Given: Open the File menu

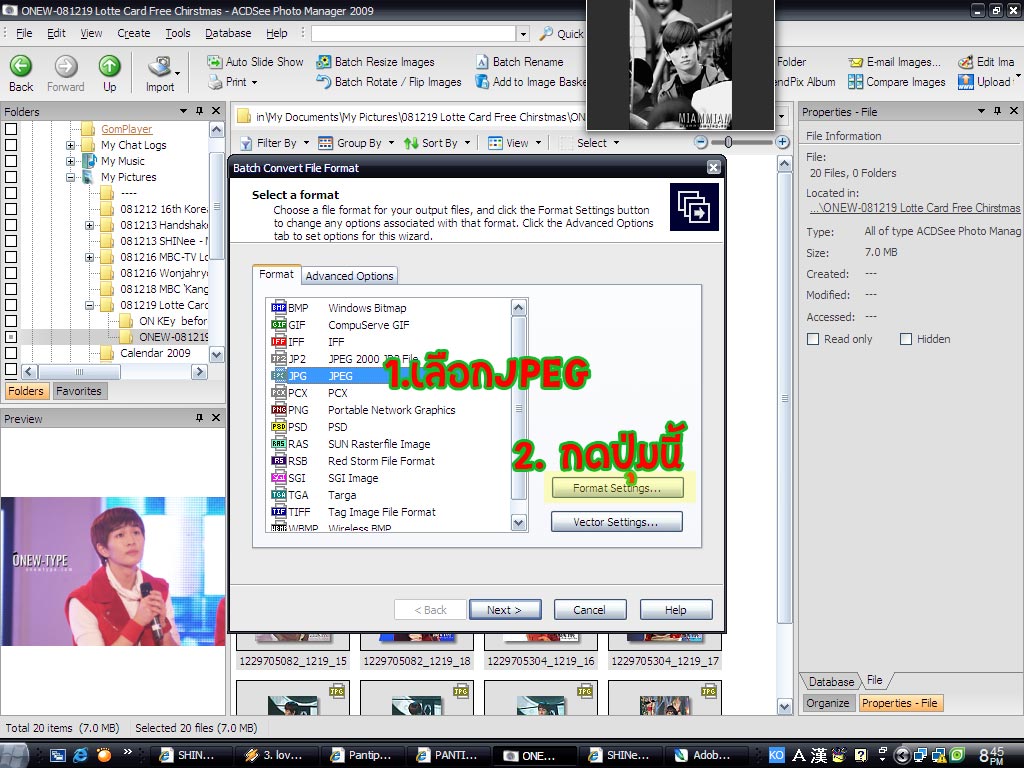Looking at the screenshot, I should click(x=24, y=33).
